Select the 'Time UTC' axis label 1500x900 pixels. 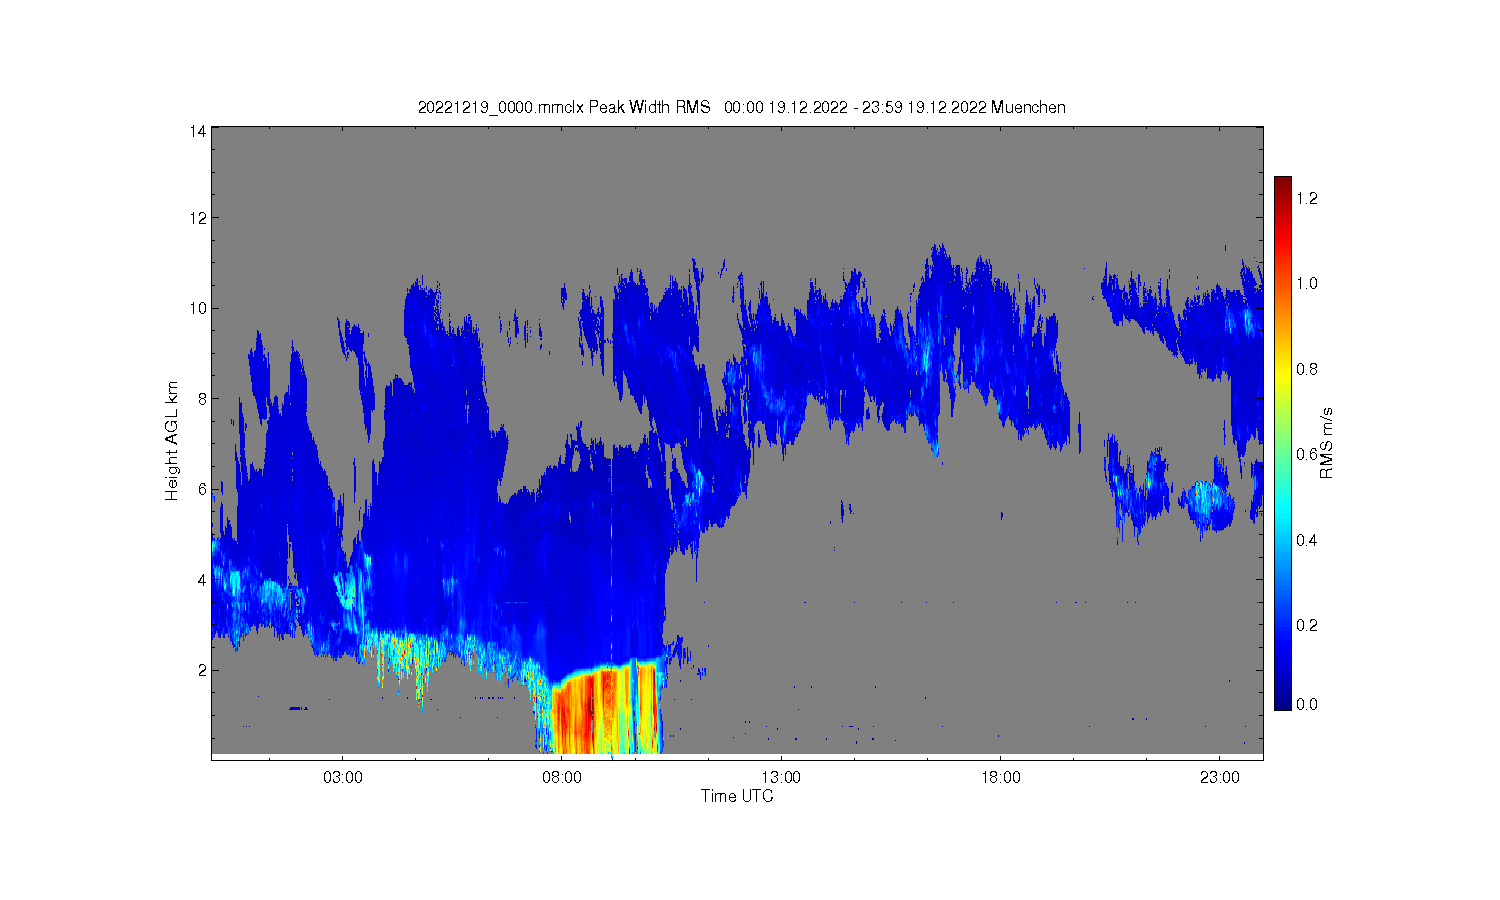tap(737, 796)
